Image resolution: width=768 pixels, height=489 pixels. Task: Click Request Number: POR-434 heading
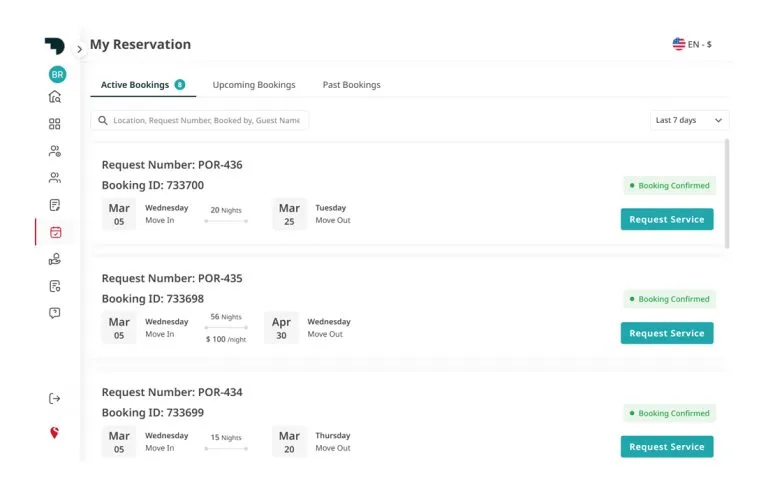pos(172,392)
